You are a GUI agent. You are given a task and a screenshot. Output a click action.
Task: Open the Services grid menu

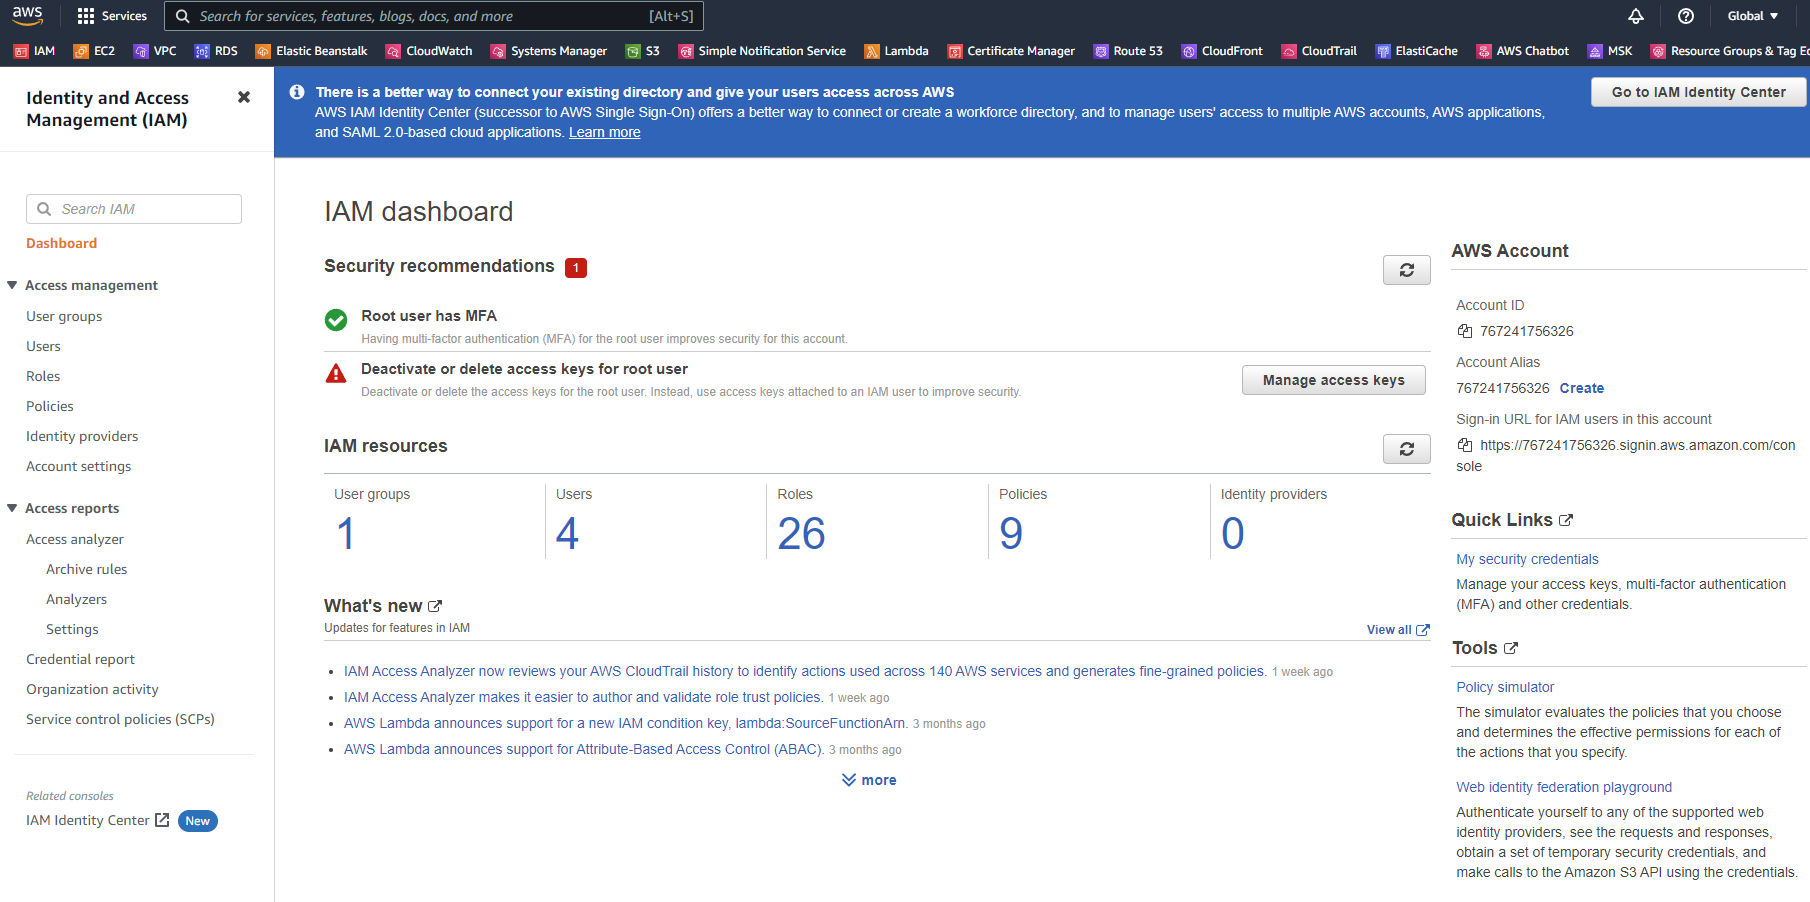click(112, 16)
